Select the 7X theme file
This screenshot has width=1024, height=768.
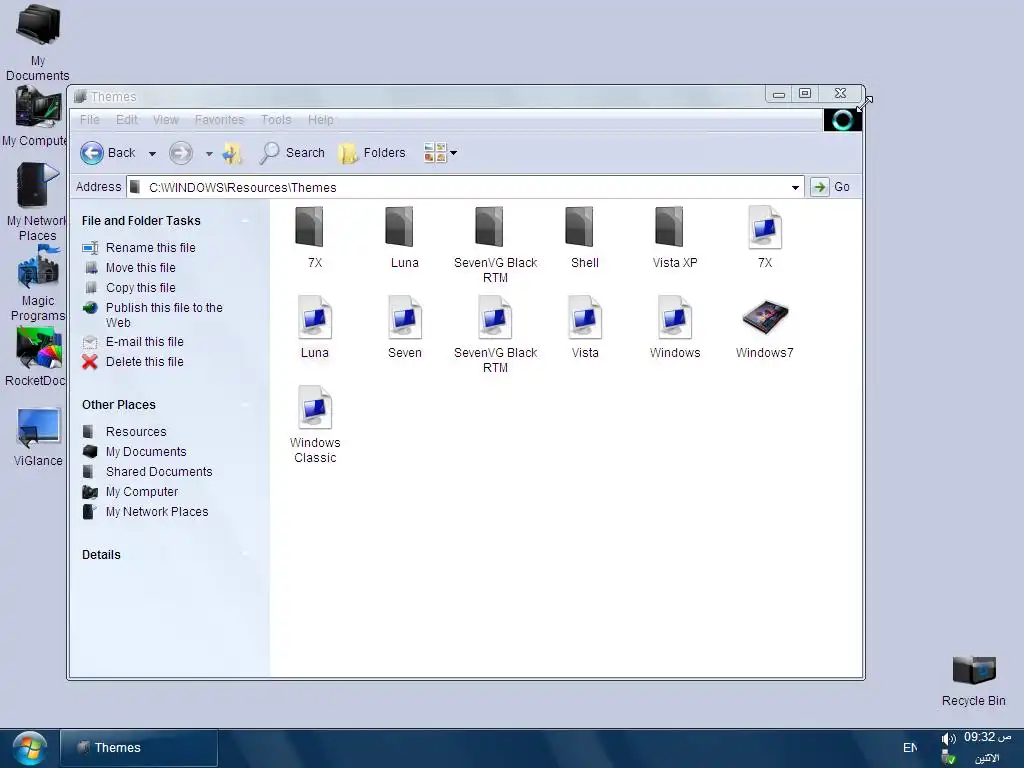point(765,236)
